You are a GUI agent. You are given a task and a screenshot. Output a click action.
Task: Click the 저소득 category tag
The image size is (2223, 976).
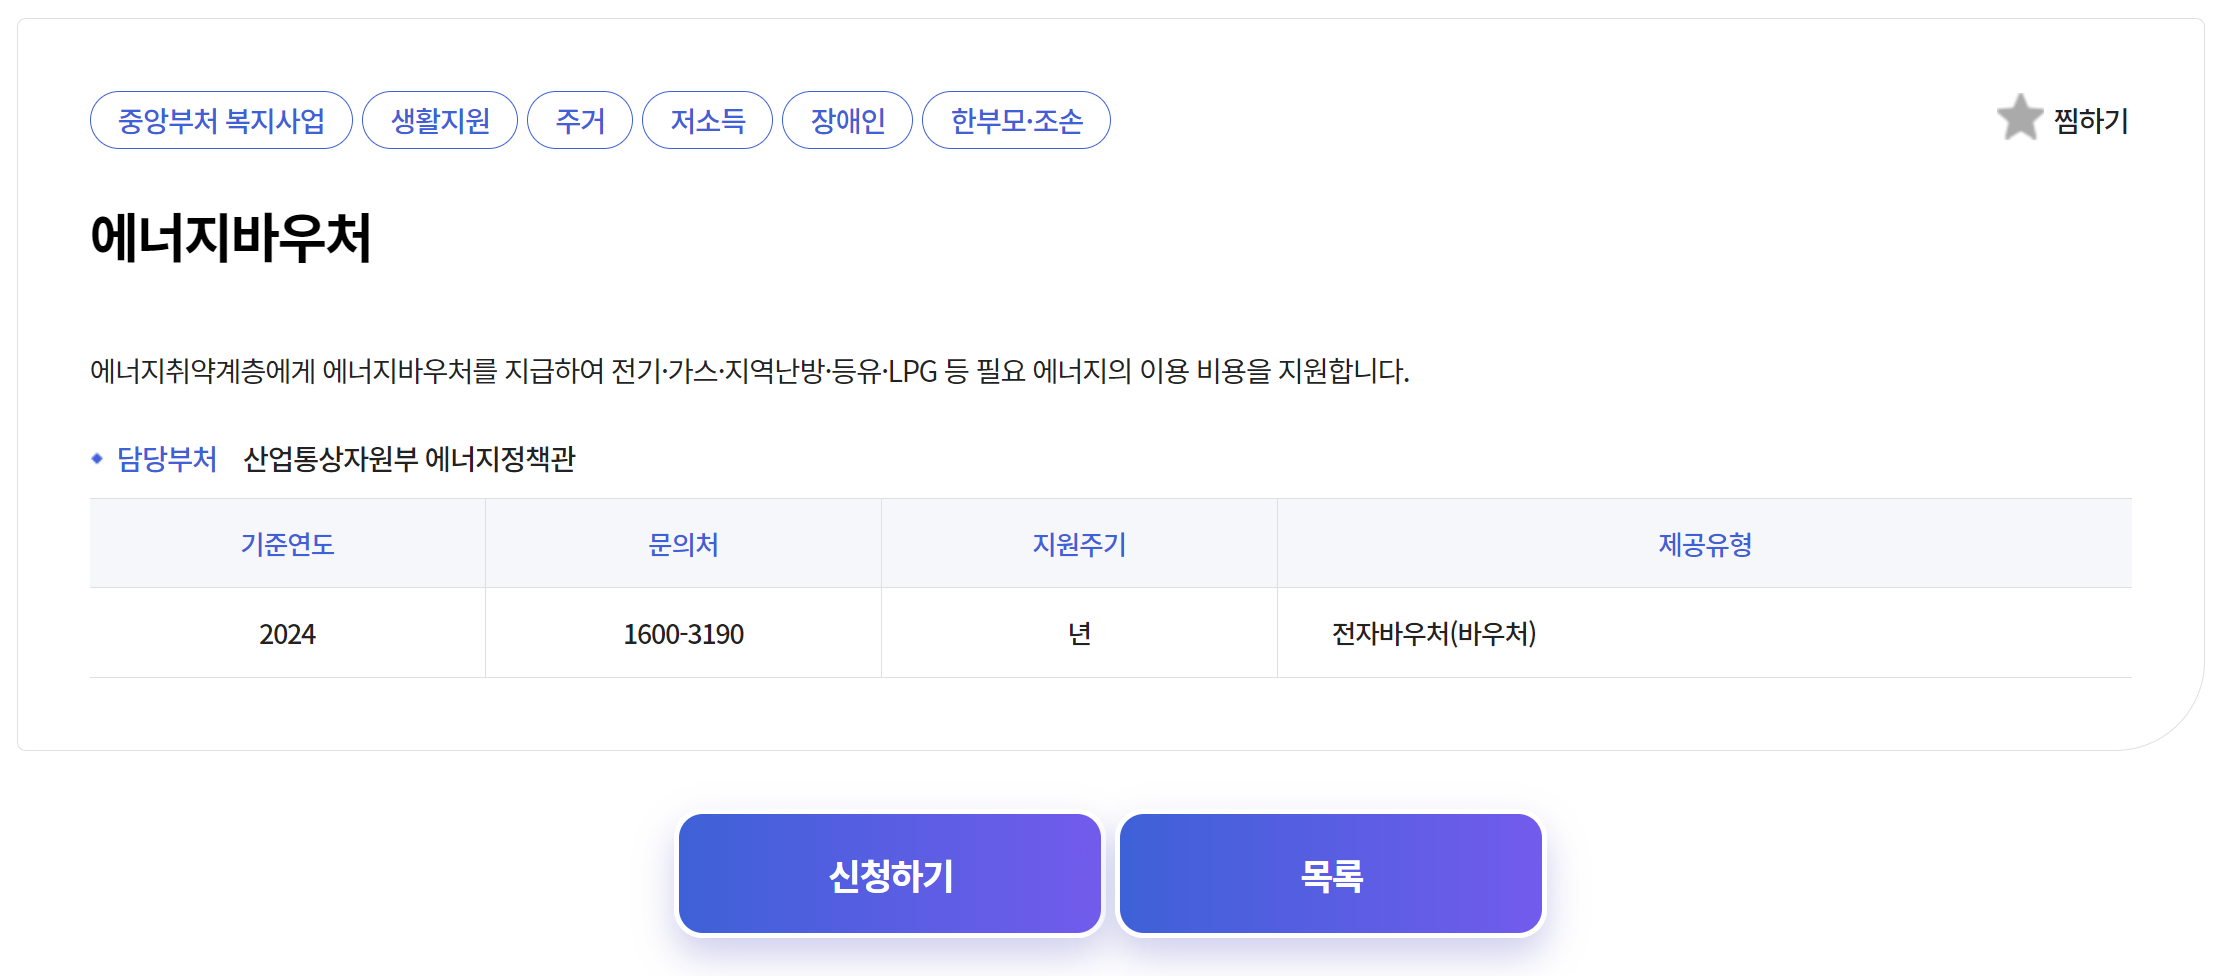pyautogui.click(x=707, y=119)
